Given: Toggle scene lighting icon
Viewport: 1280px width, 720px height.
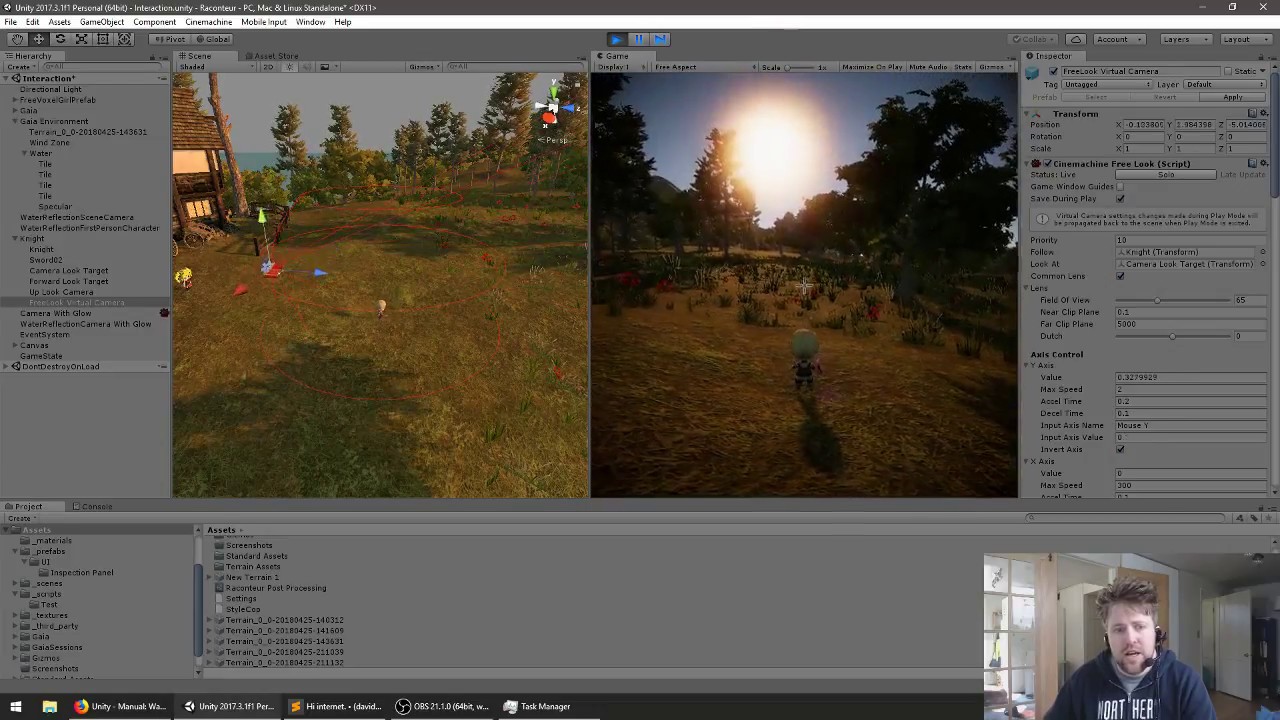Looking at the screenshot, I should click(289, 67).
